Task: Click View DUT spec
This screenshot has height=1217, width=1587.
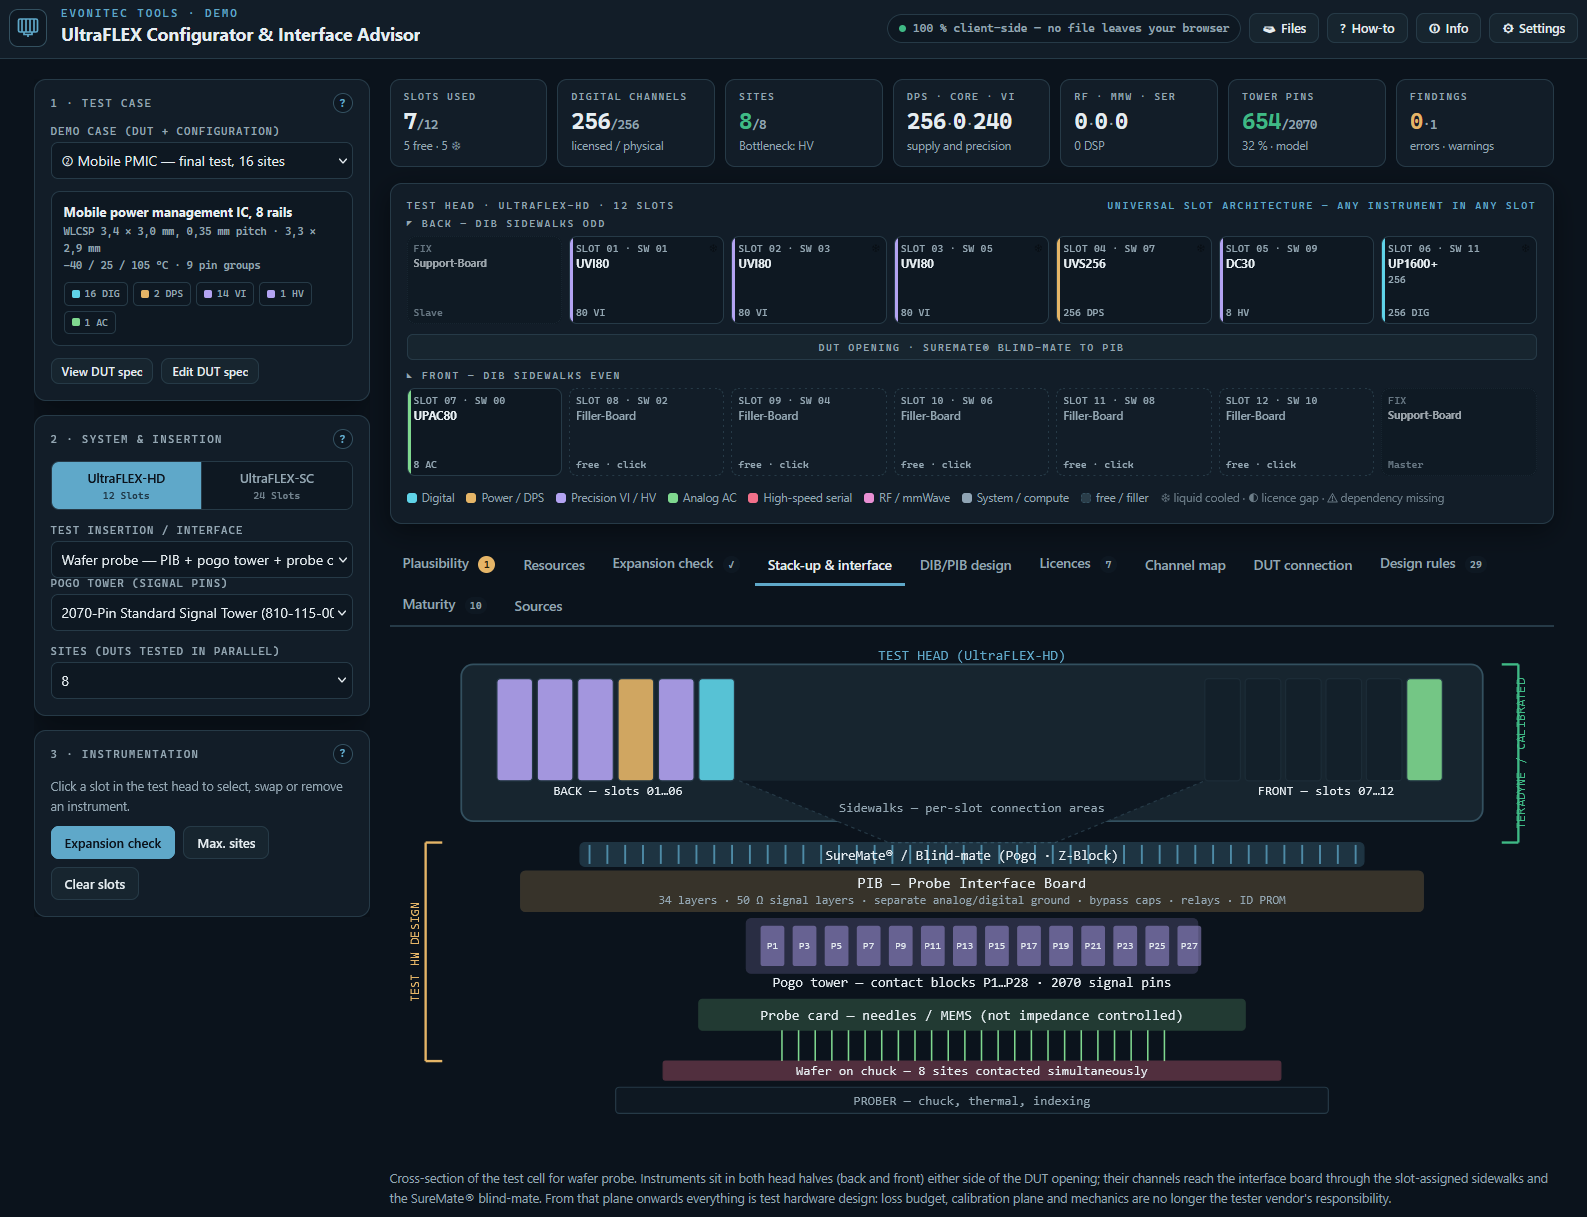Action: click(x=102, y=371)
